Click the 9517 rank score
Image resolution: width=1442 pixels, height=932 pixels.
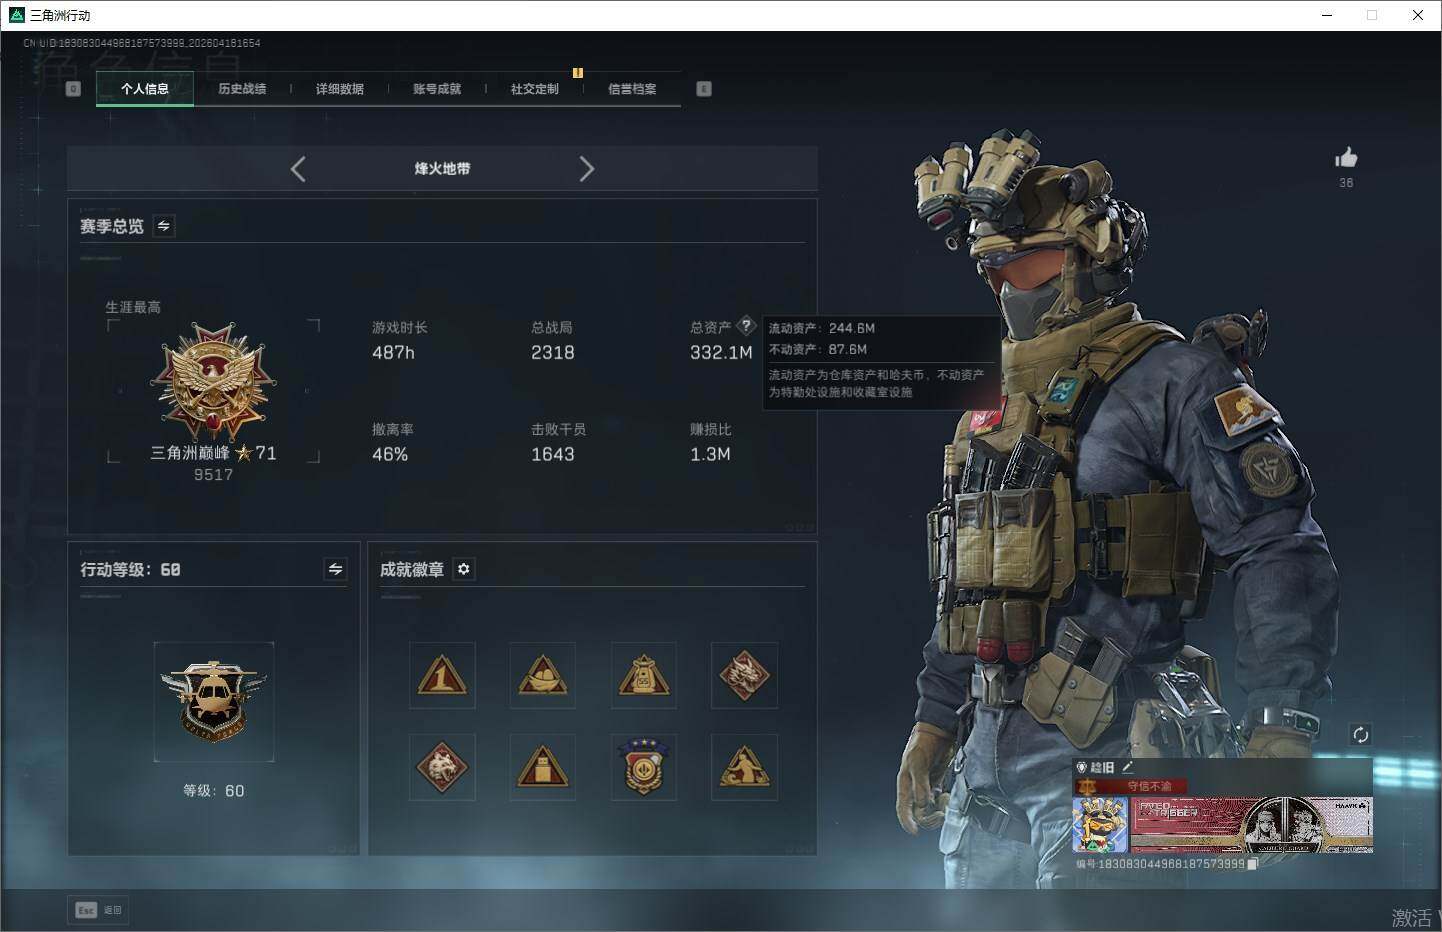(213, 475)
